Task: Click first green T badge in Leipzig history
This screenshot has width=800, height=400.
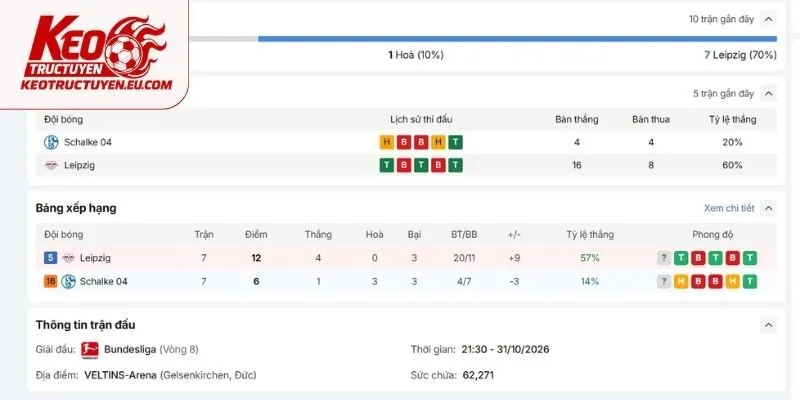Action: [x=387, y=165]
